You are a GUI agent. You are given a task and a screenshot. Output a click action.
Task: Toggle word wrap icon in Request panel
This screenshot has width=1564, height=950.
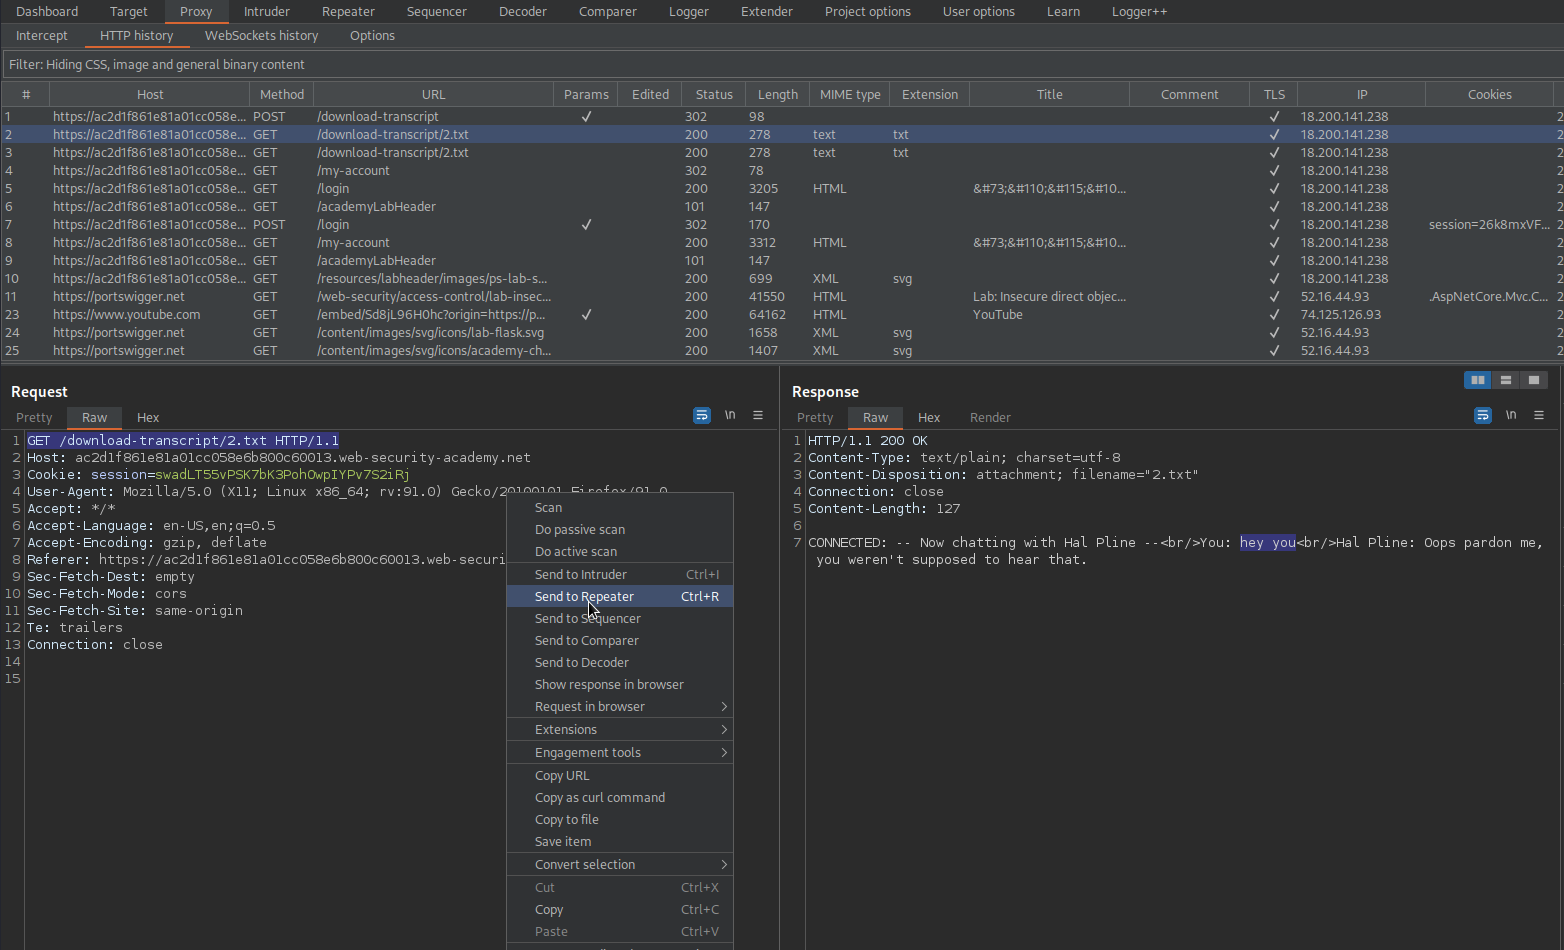[x=702, y=415]
